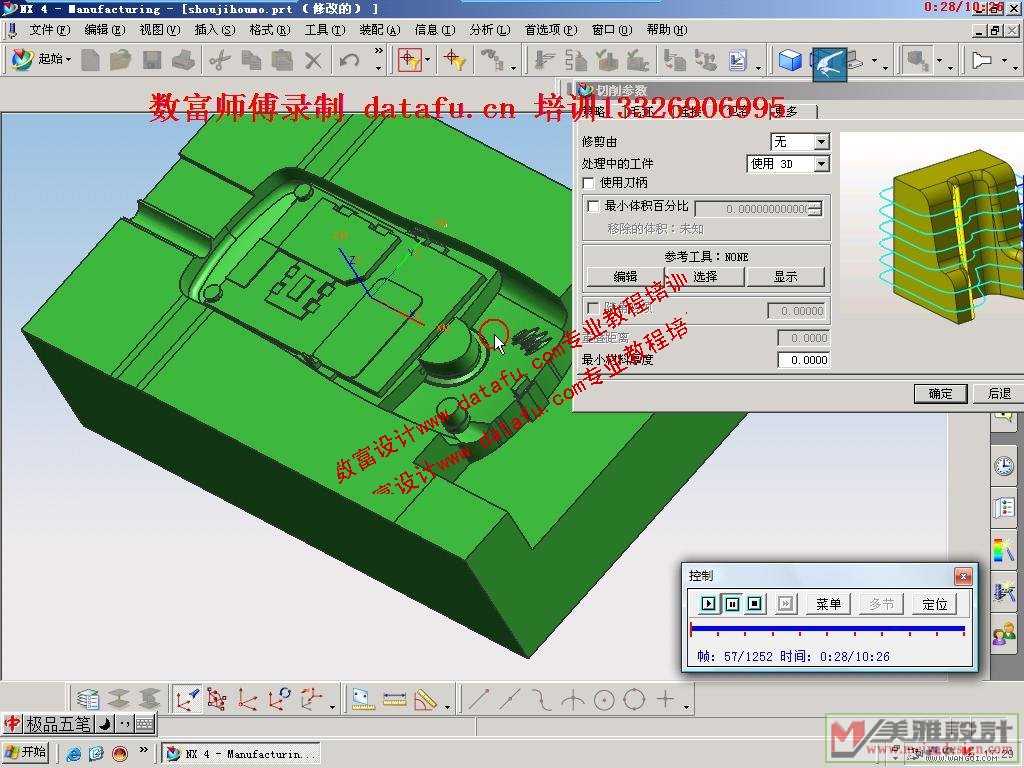This screenshot has width=1024, height=768.
Task: Toggle the 最小体积百分比 checkbox
Action: point(593,206)
